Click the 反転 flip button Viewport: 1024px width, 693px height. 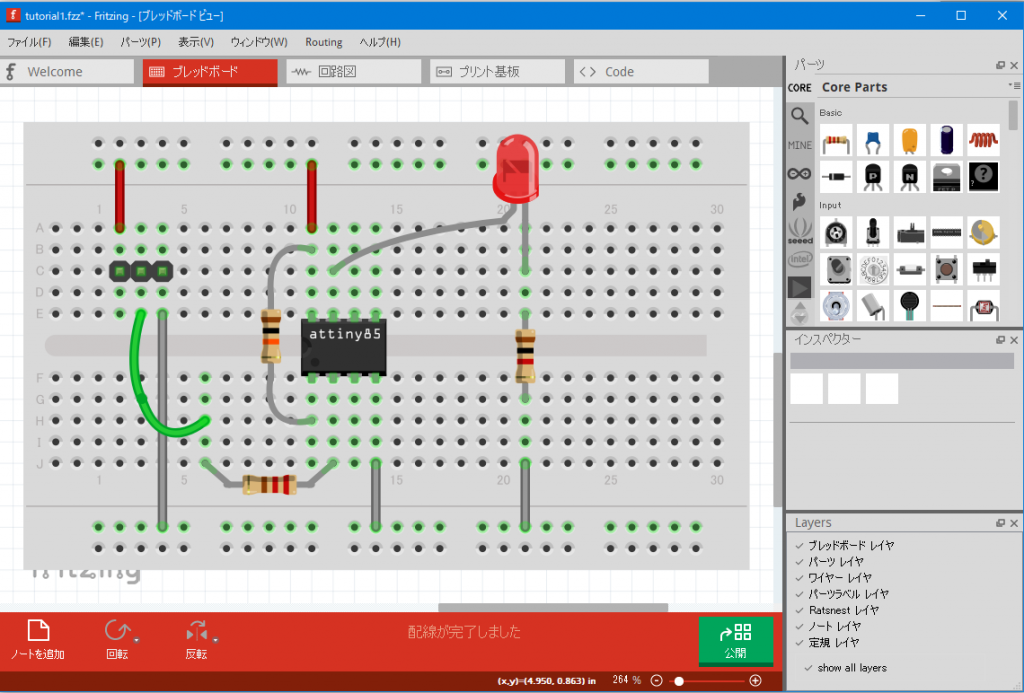click(196, 639)
